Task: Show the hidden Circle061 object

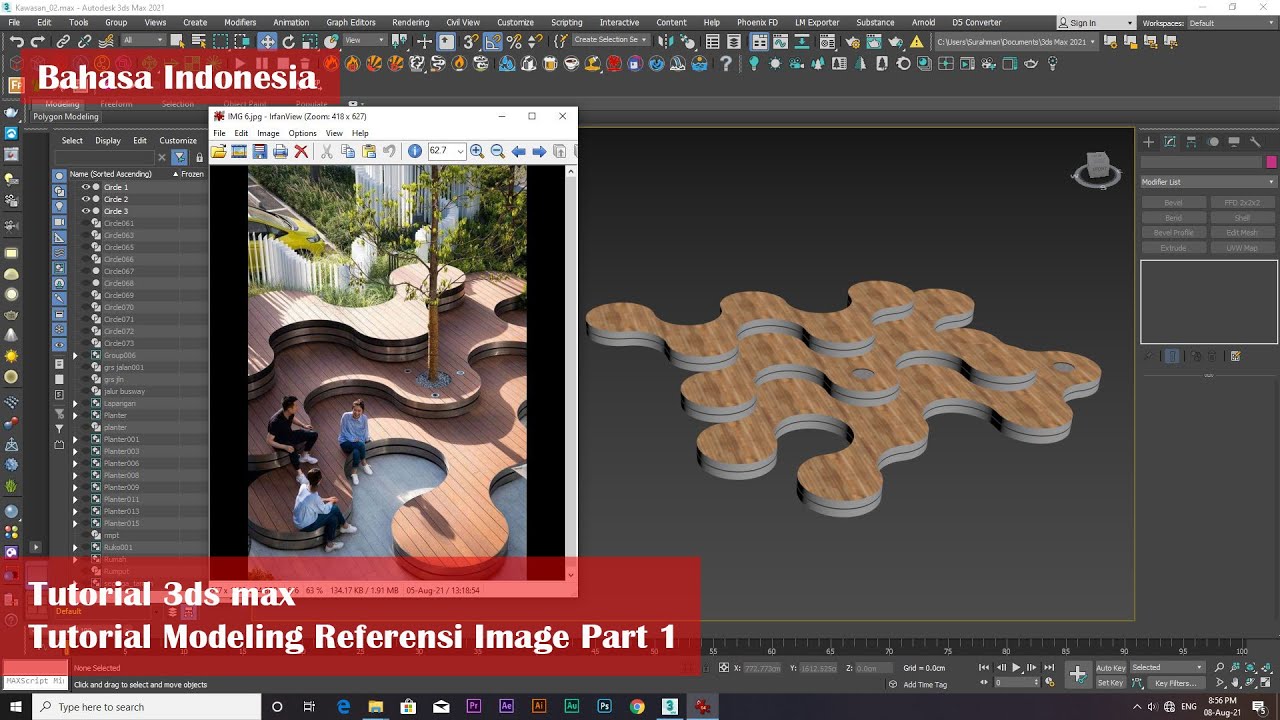Action: coord(86,223)
